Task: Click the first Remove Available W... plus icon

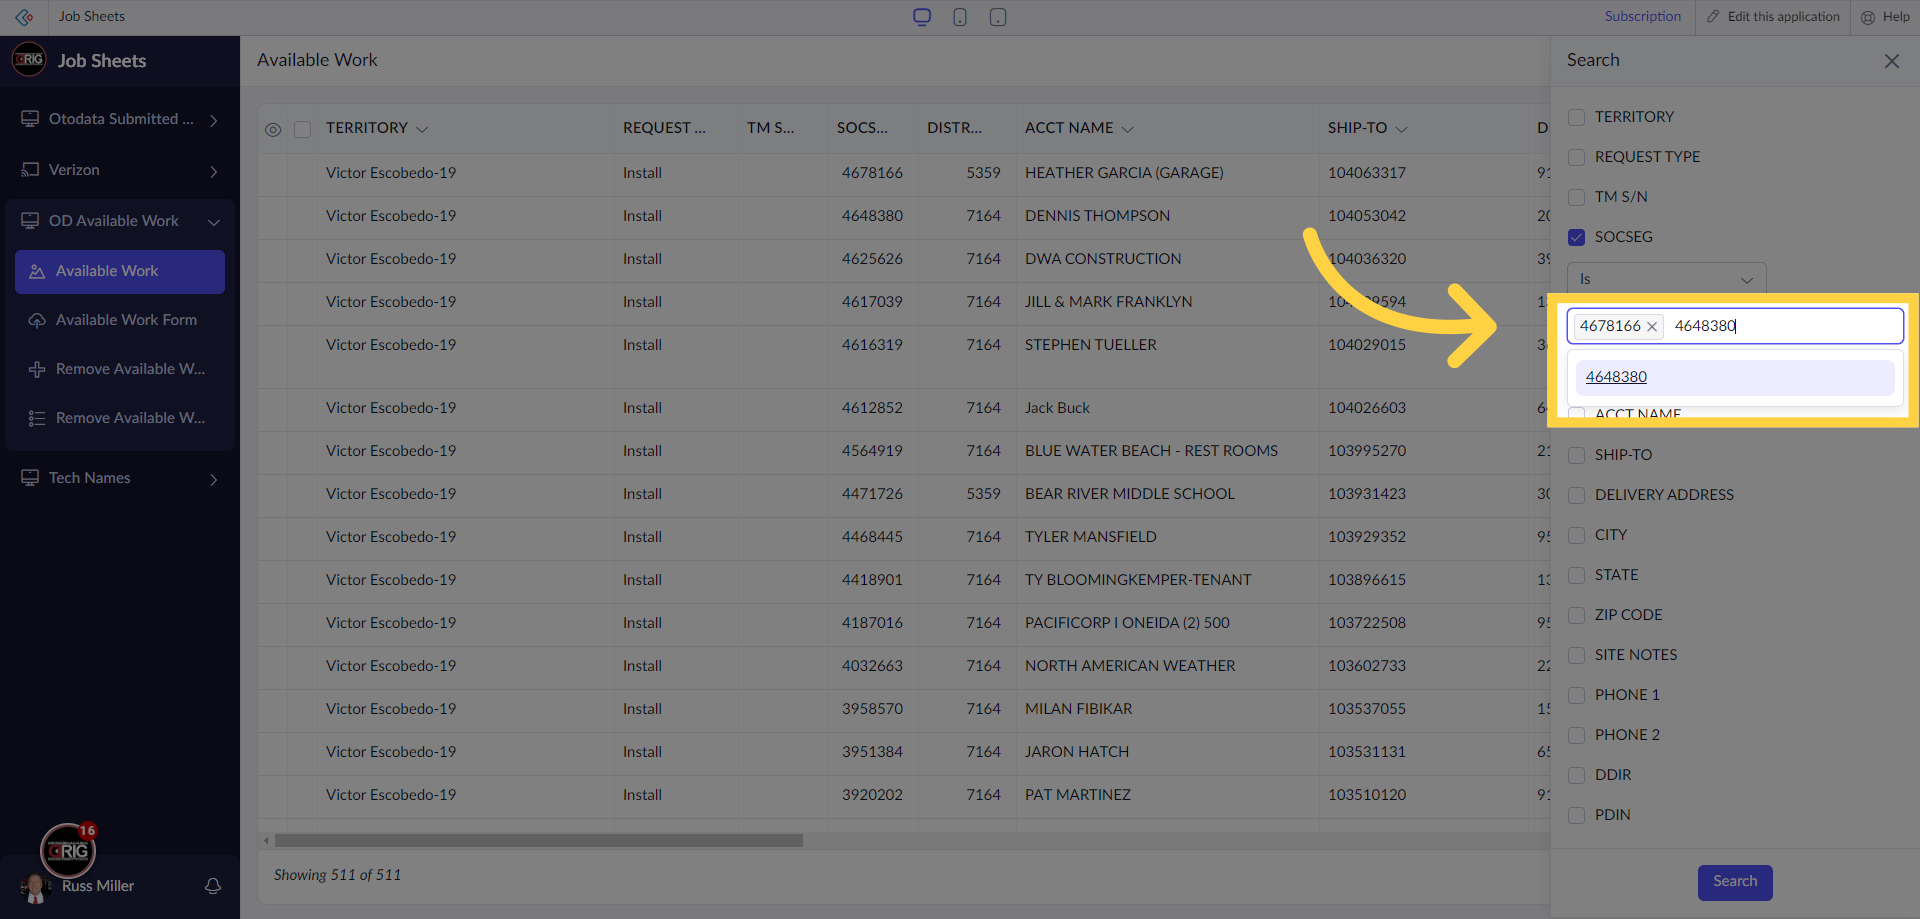Action: pyautogui.click(x=37, y=370)
